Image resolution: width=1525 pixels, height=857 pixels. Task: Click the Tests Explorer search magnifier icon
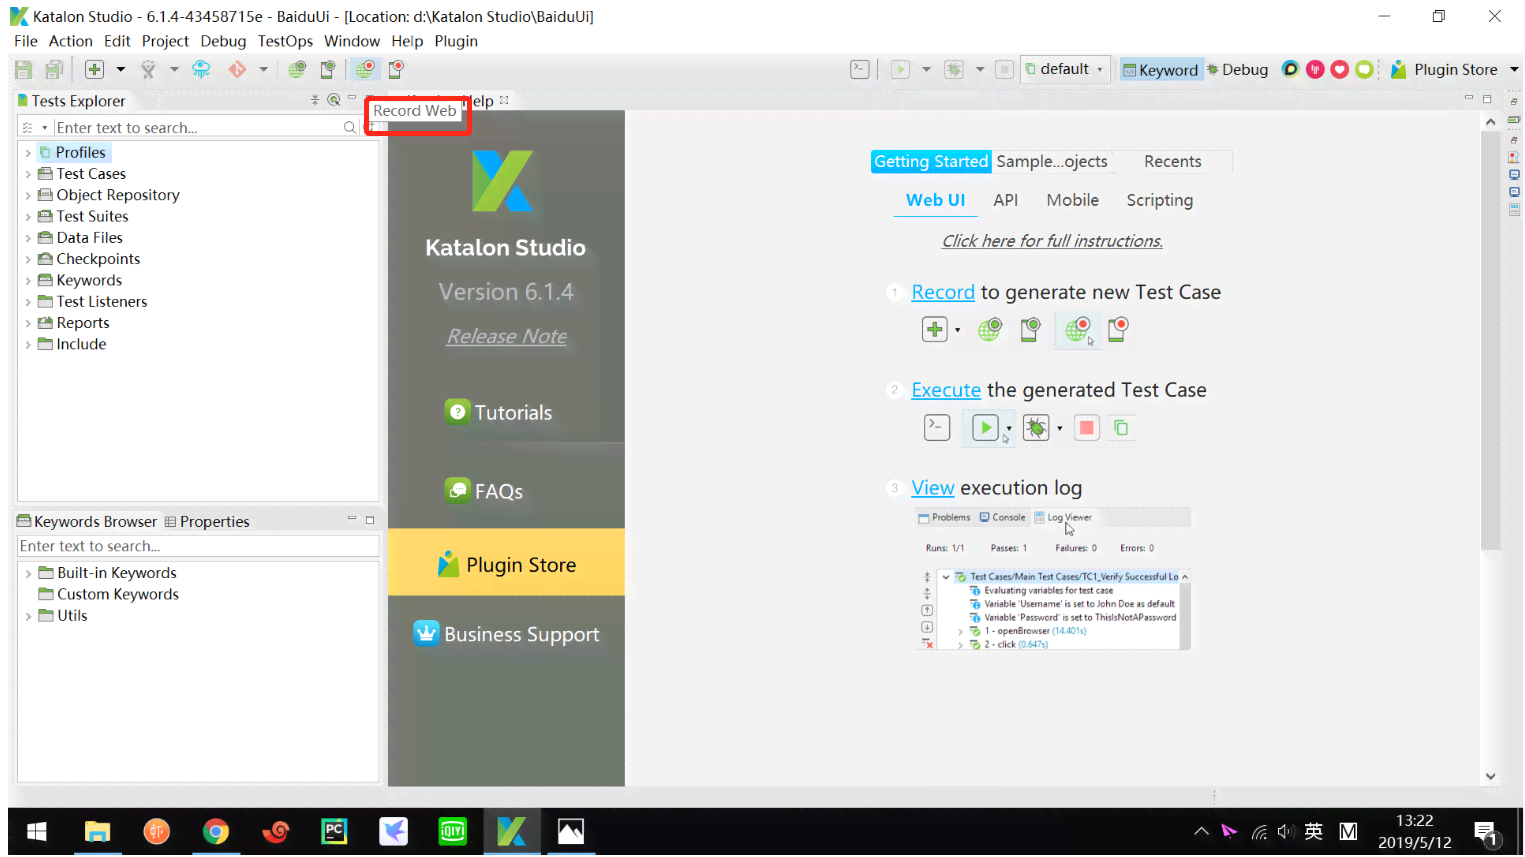(350, 127)
